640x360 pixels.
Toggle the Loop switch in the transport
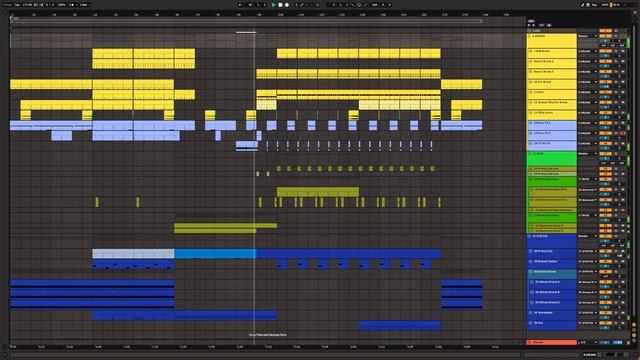(x=359, y=5)
